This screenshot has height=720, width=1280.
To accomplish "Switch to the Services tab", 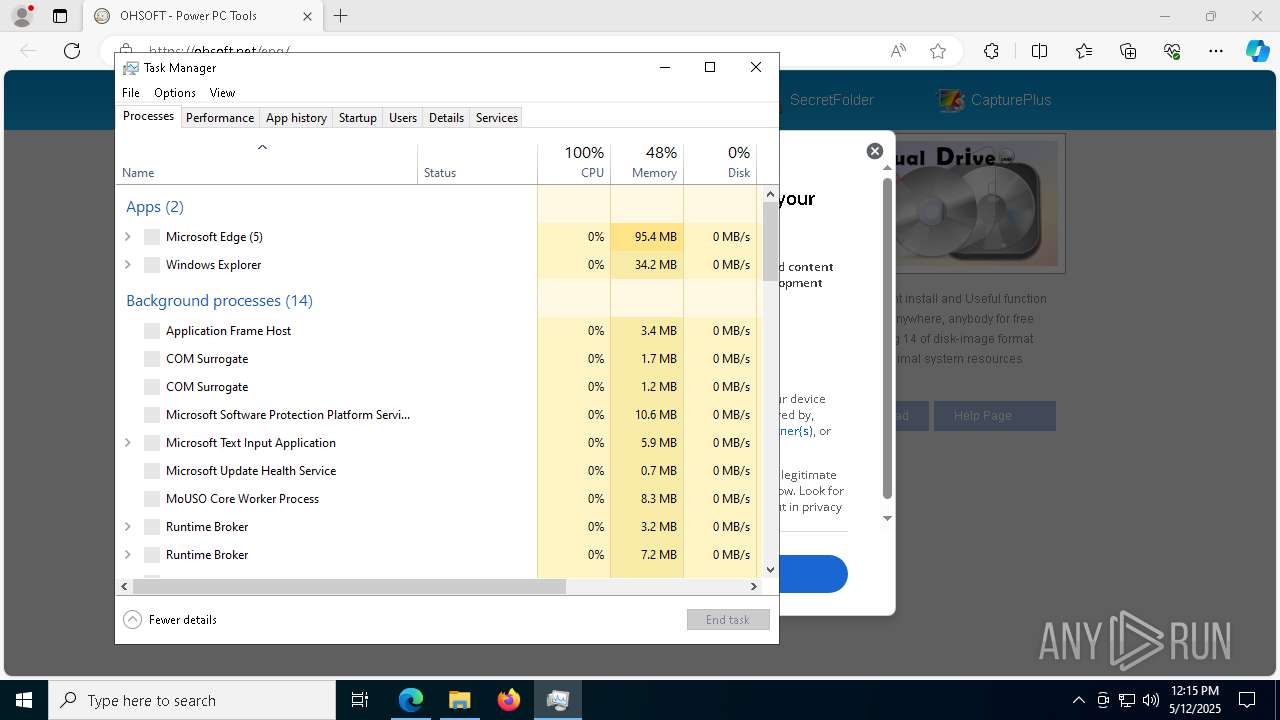I will point(497,118).
